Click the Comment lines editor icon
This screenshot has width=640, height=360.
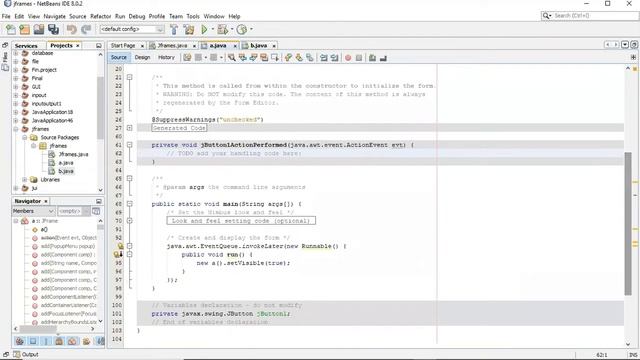coord(372,58)
